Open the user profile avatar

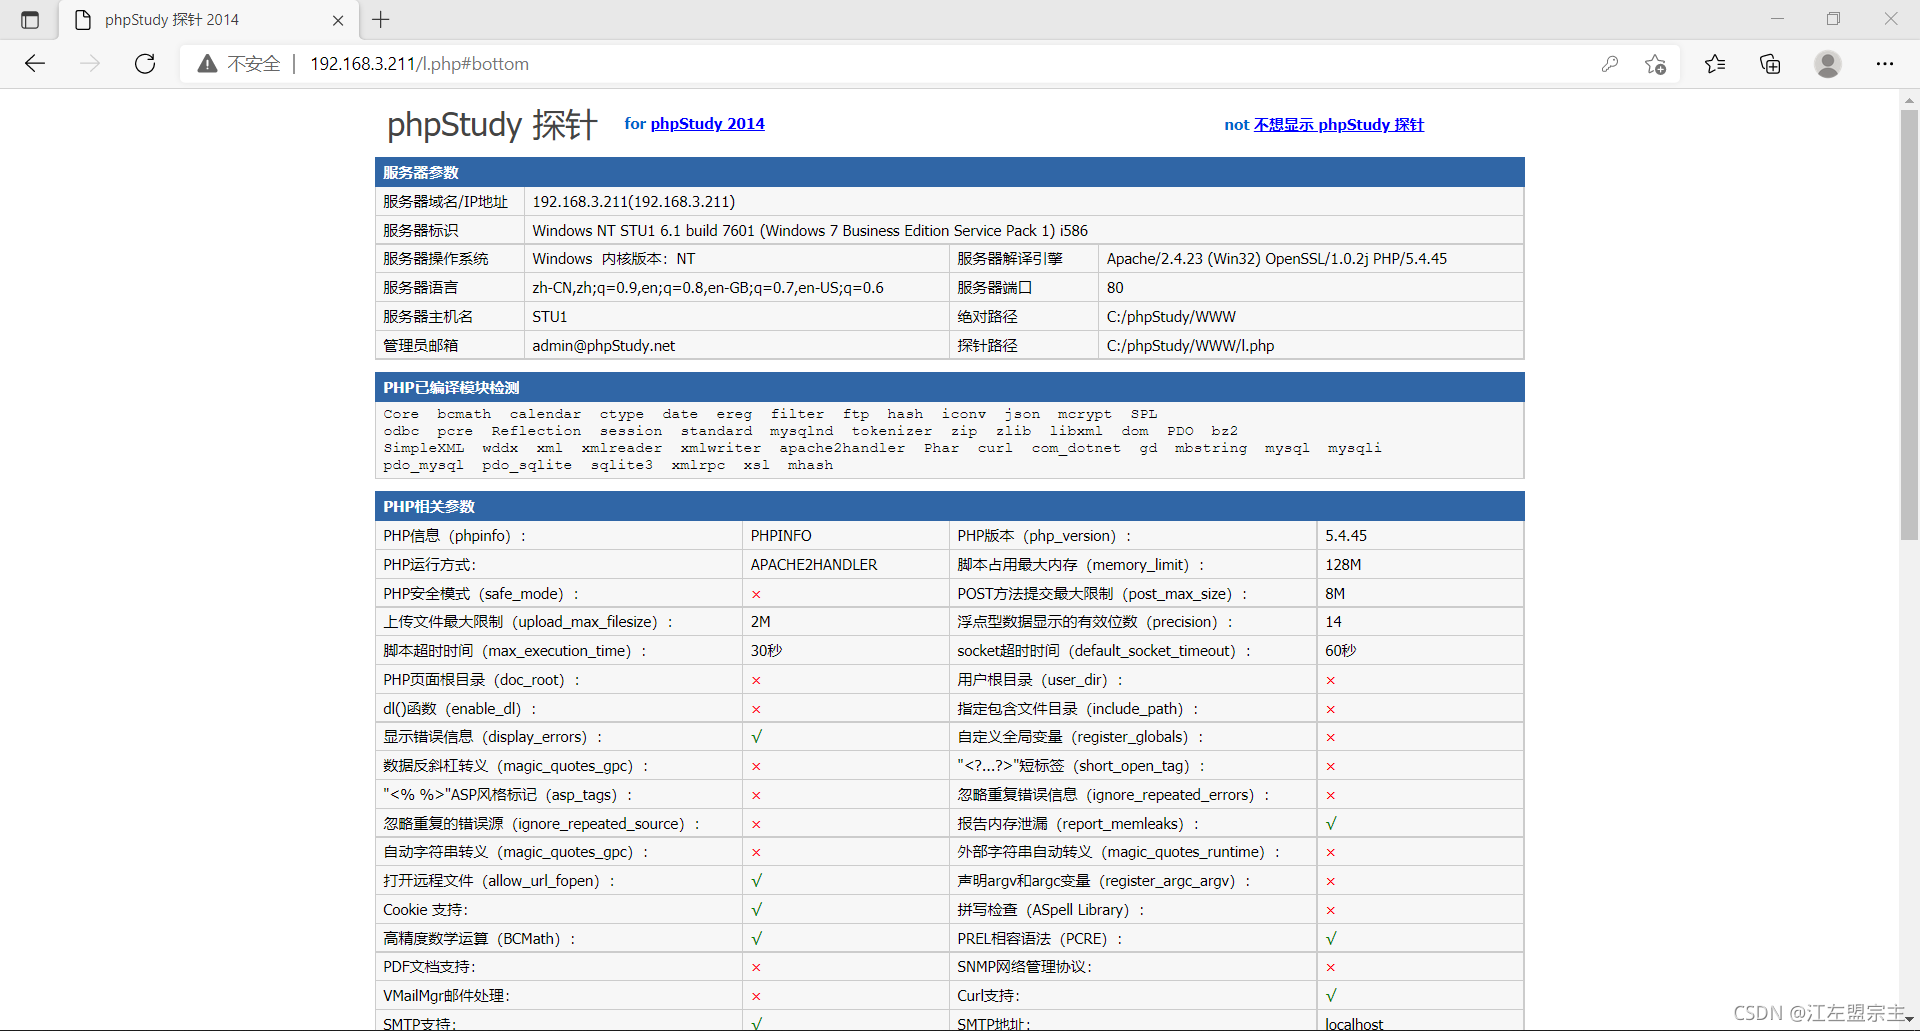[1828, 64]
